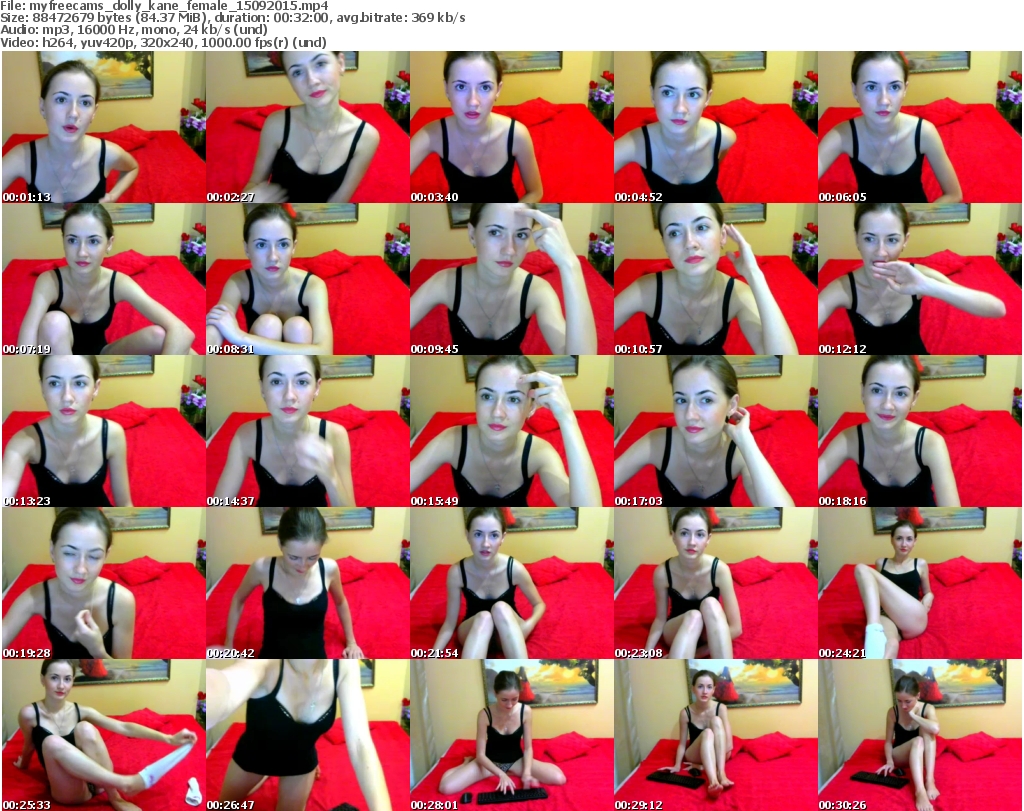This screenshot has height=811, width=1024.
Task: Click the frame marked 00:19:28
Action: point(104,583)
